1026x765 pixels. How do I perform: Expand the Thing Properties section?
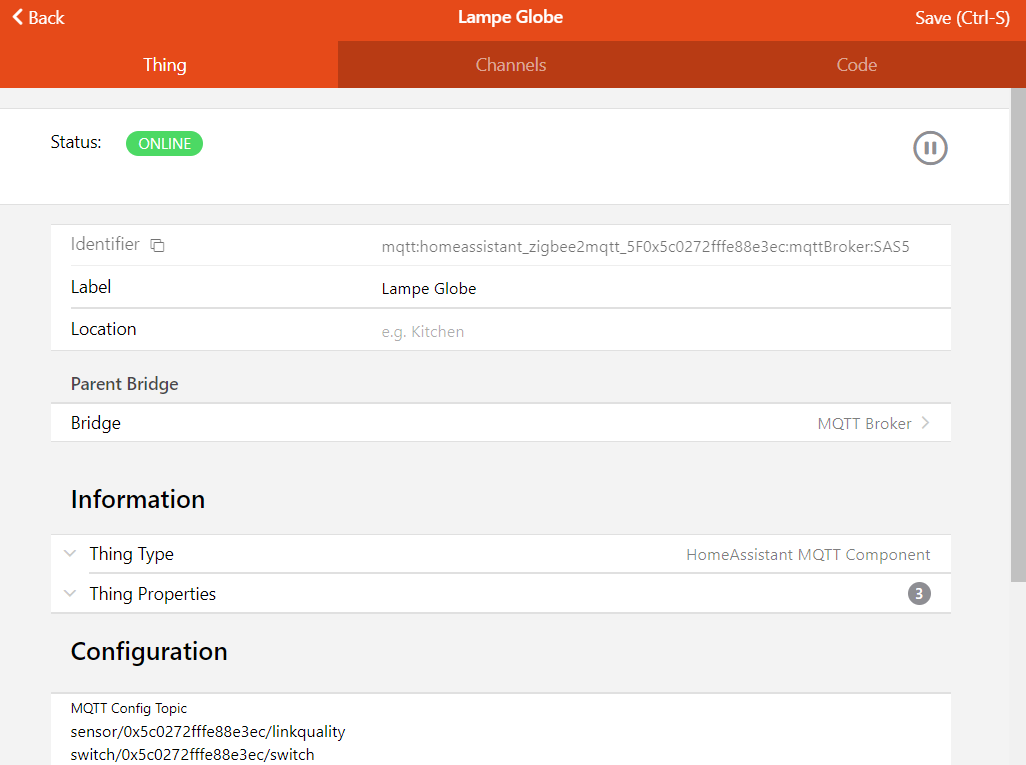[70, 594]
